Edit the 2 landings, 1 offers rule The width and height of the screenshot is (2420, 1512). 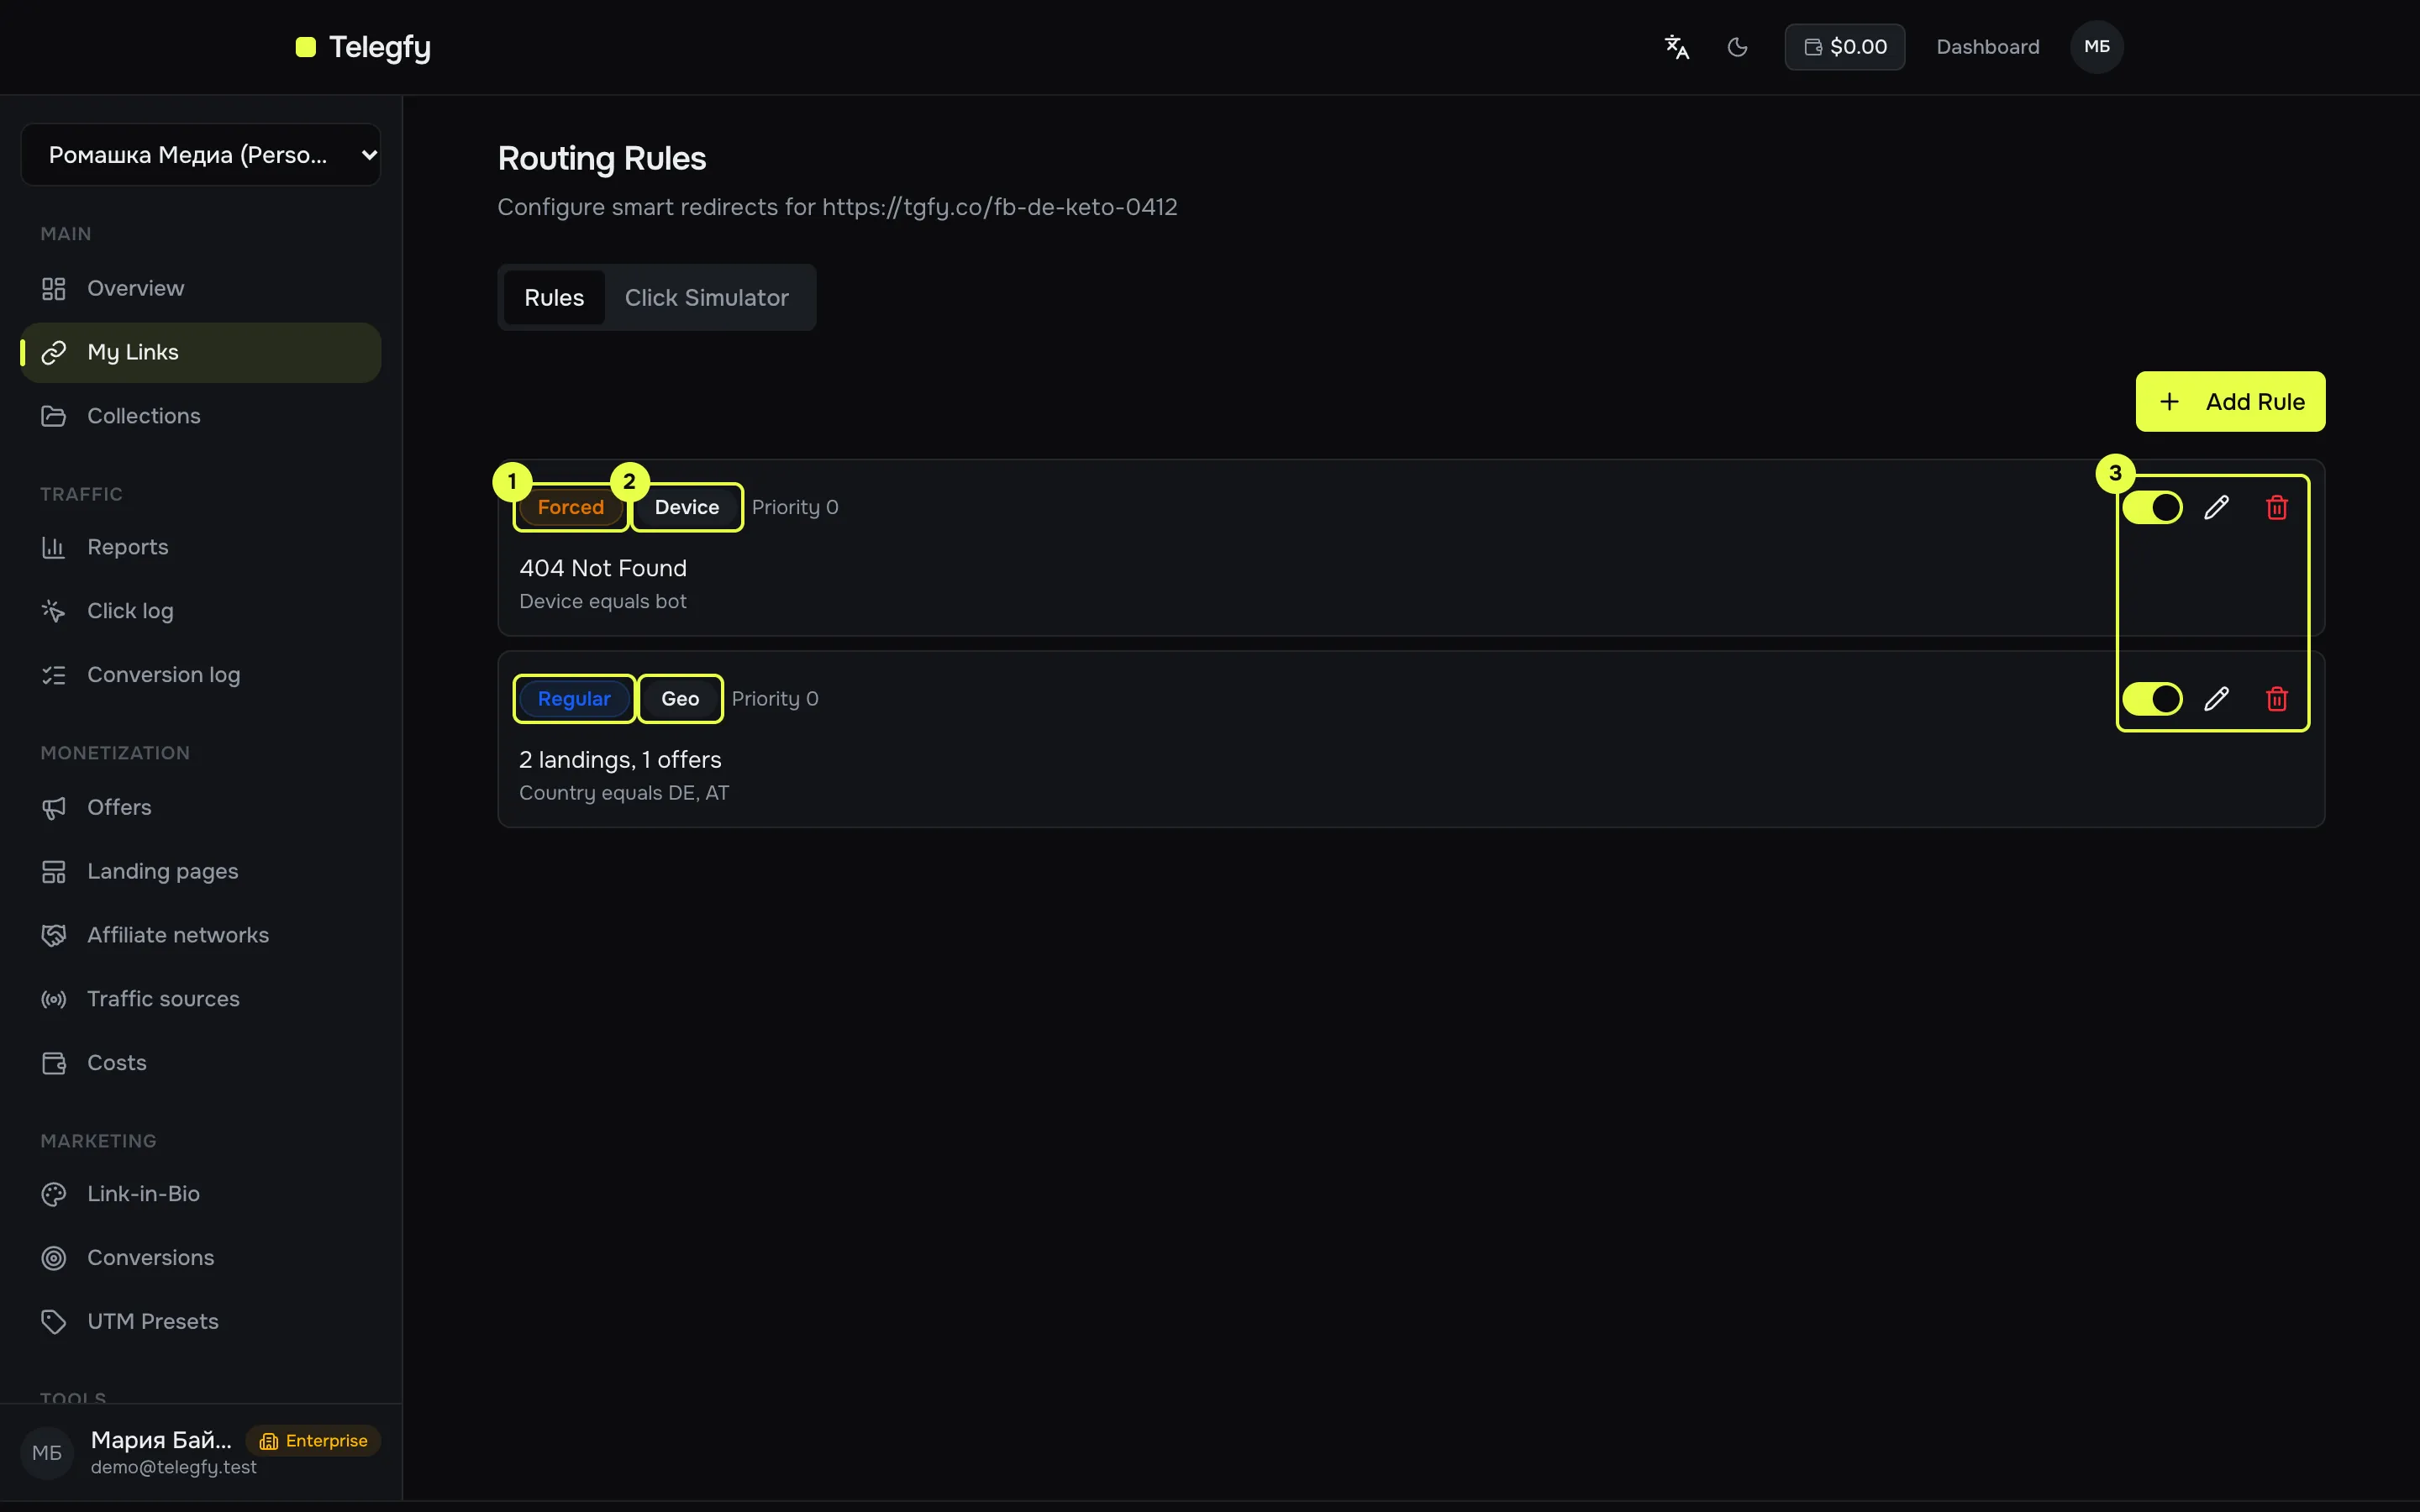[x=2216, y=699]
